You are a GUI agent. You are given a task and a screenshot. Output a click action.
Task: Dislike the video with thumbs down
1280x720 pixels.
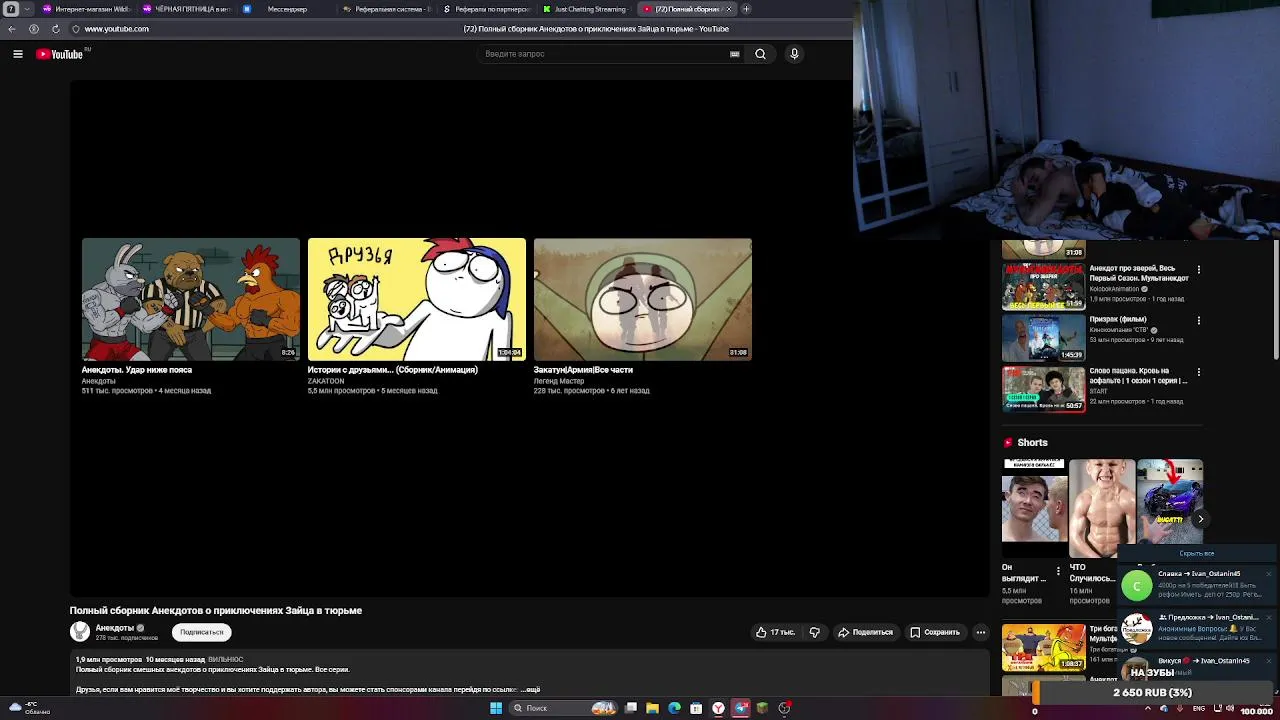pos(814,632)
